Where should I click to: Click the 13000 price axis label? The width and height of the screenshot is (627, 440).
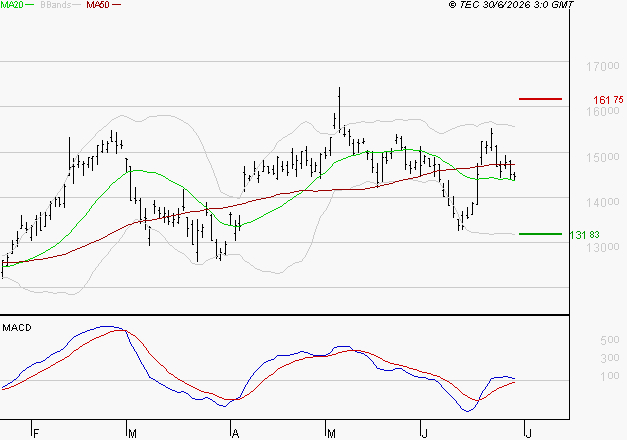[603, 247]
